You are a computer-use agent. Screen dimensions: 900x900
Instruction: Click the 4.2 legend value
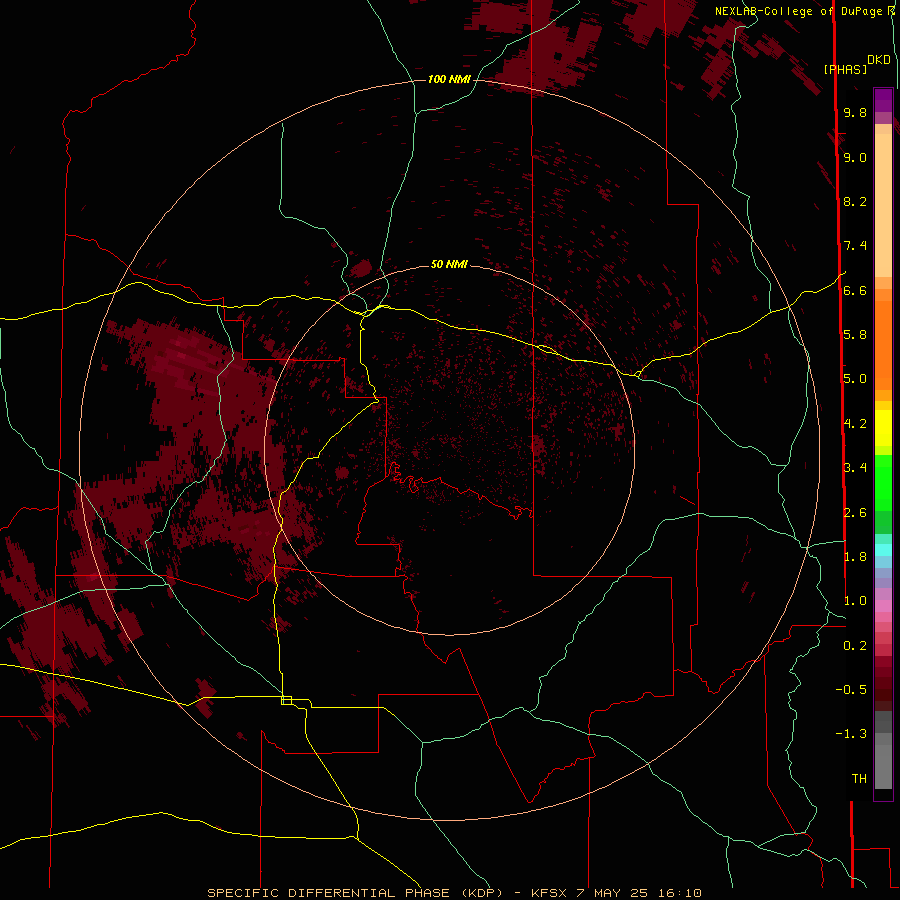click(855, 424)
